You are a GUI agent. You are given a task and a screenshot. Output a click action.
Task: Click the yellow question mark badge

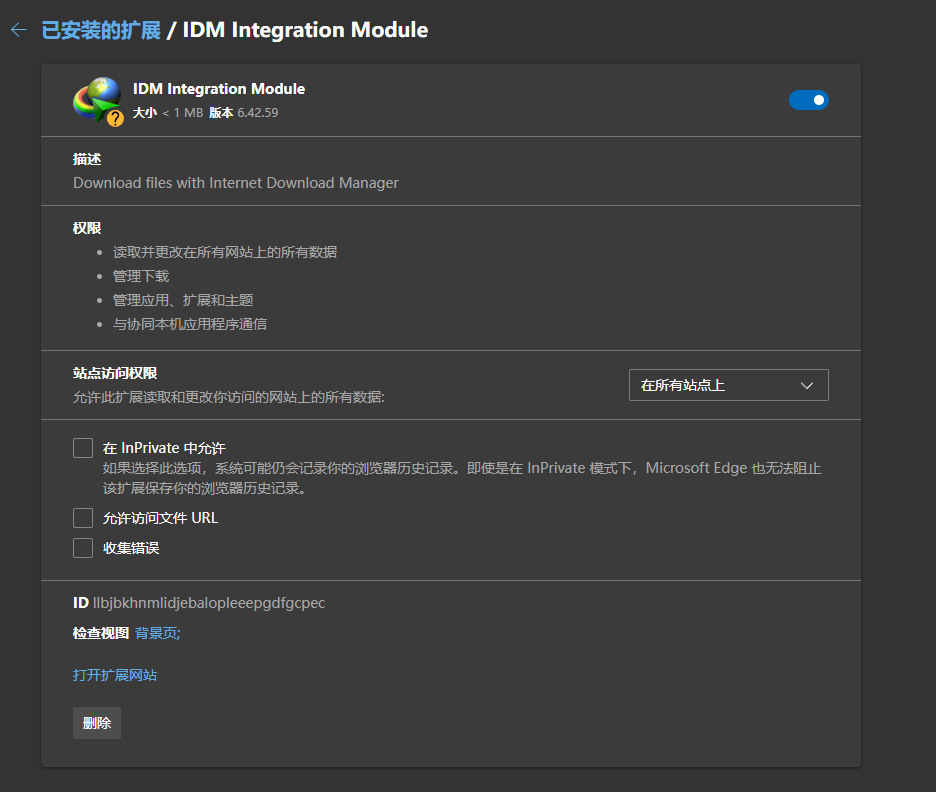(116, 119)
